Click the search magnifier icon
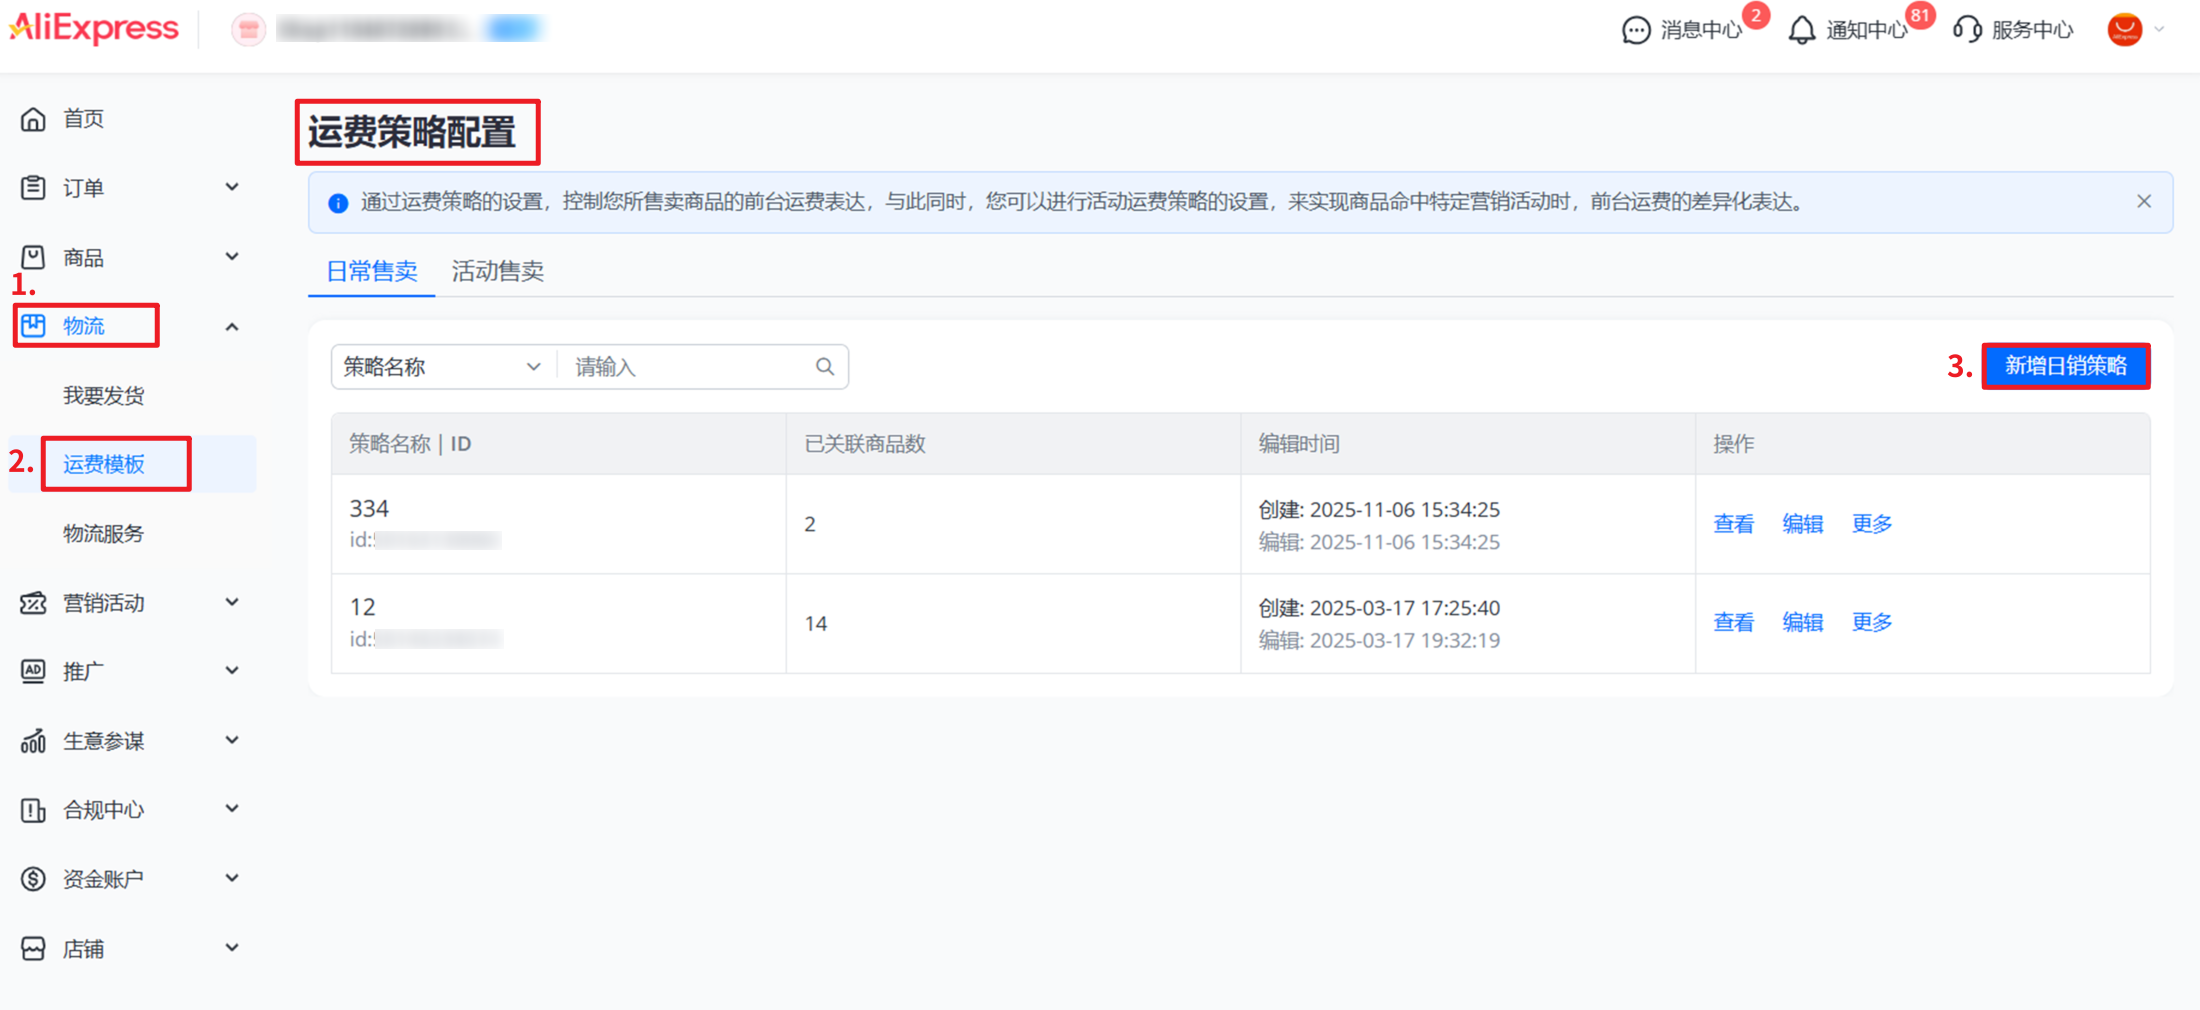 click(824, 367)
